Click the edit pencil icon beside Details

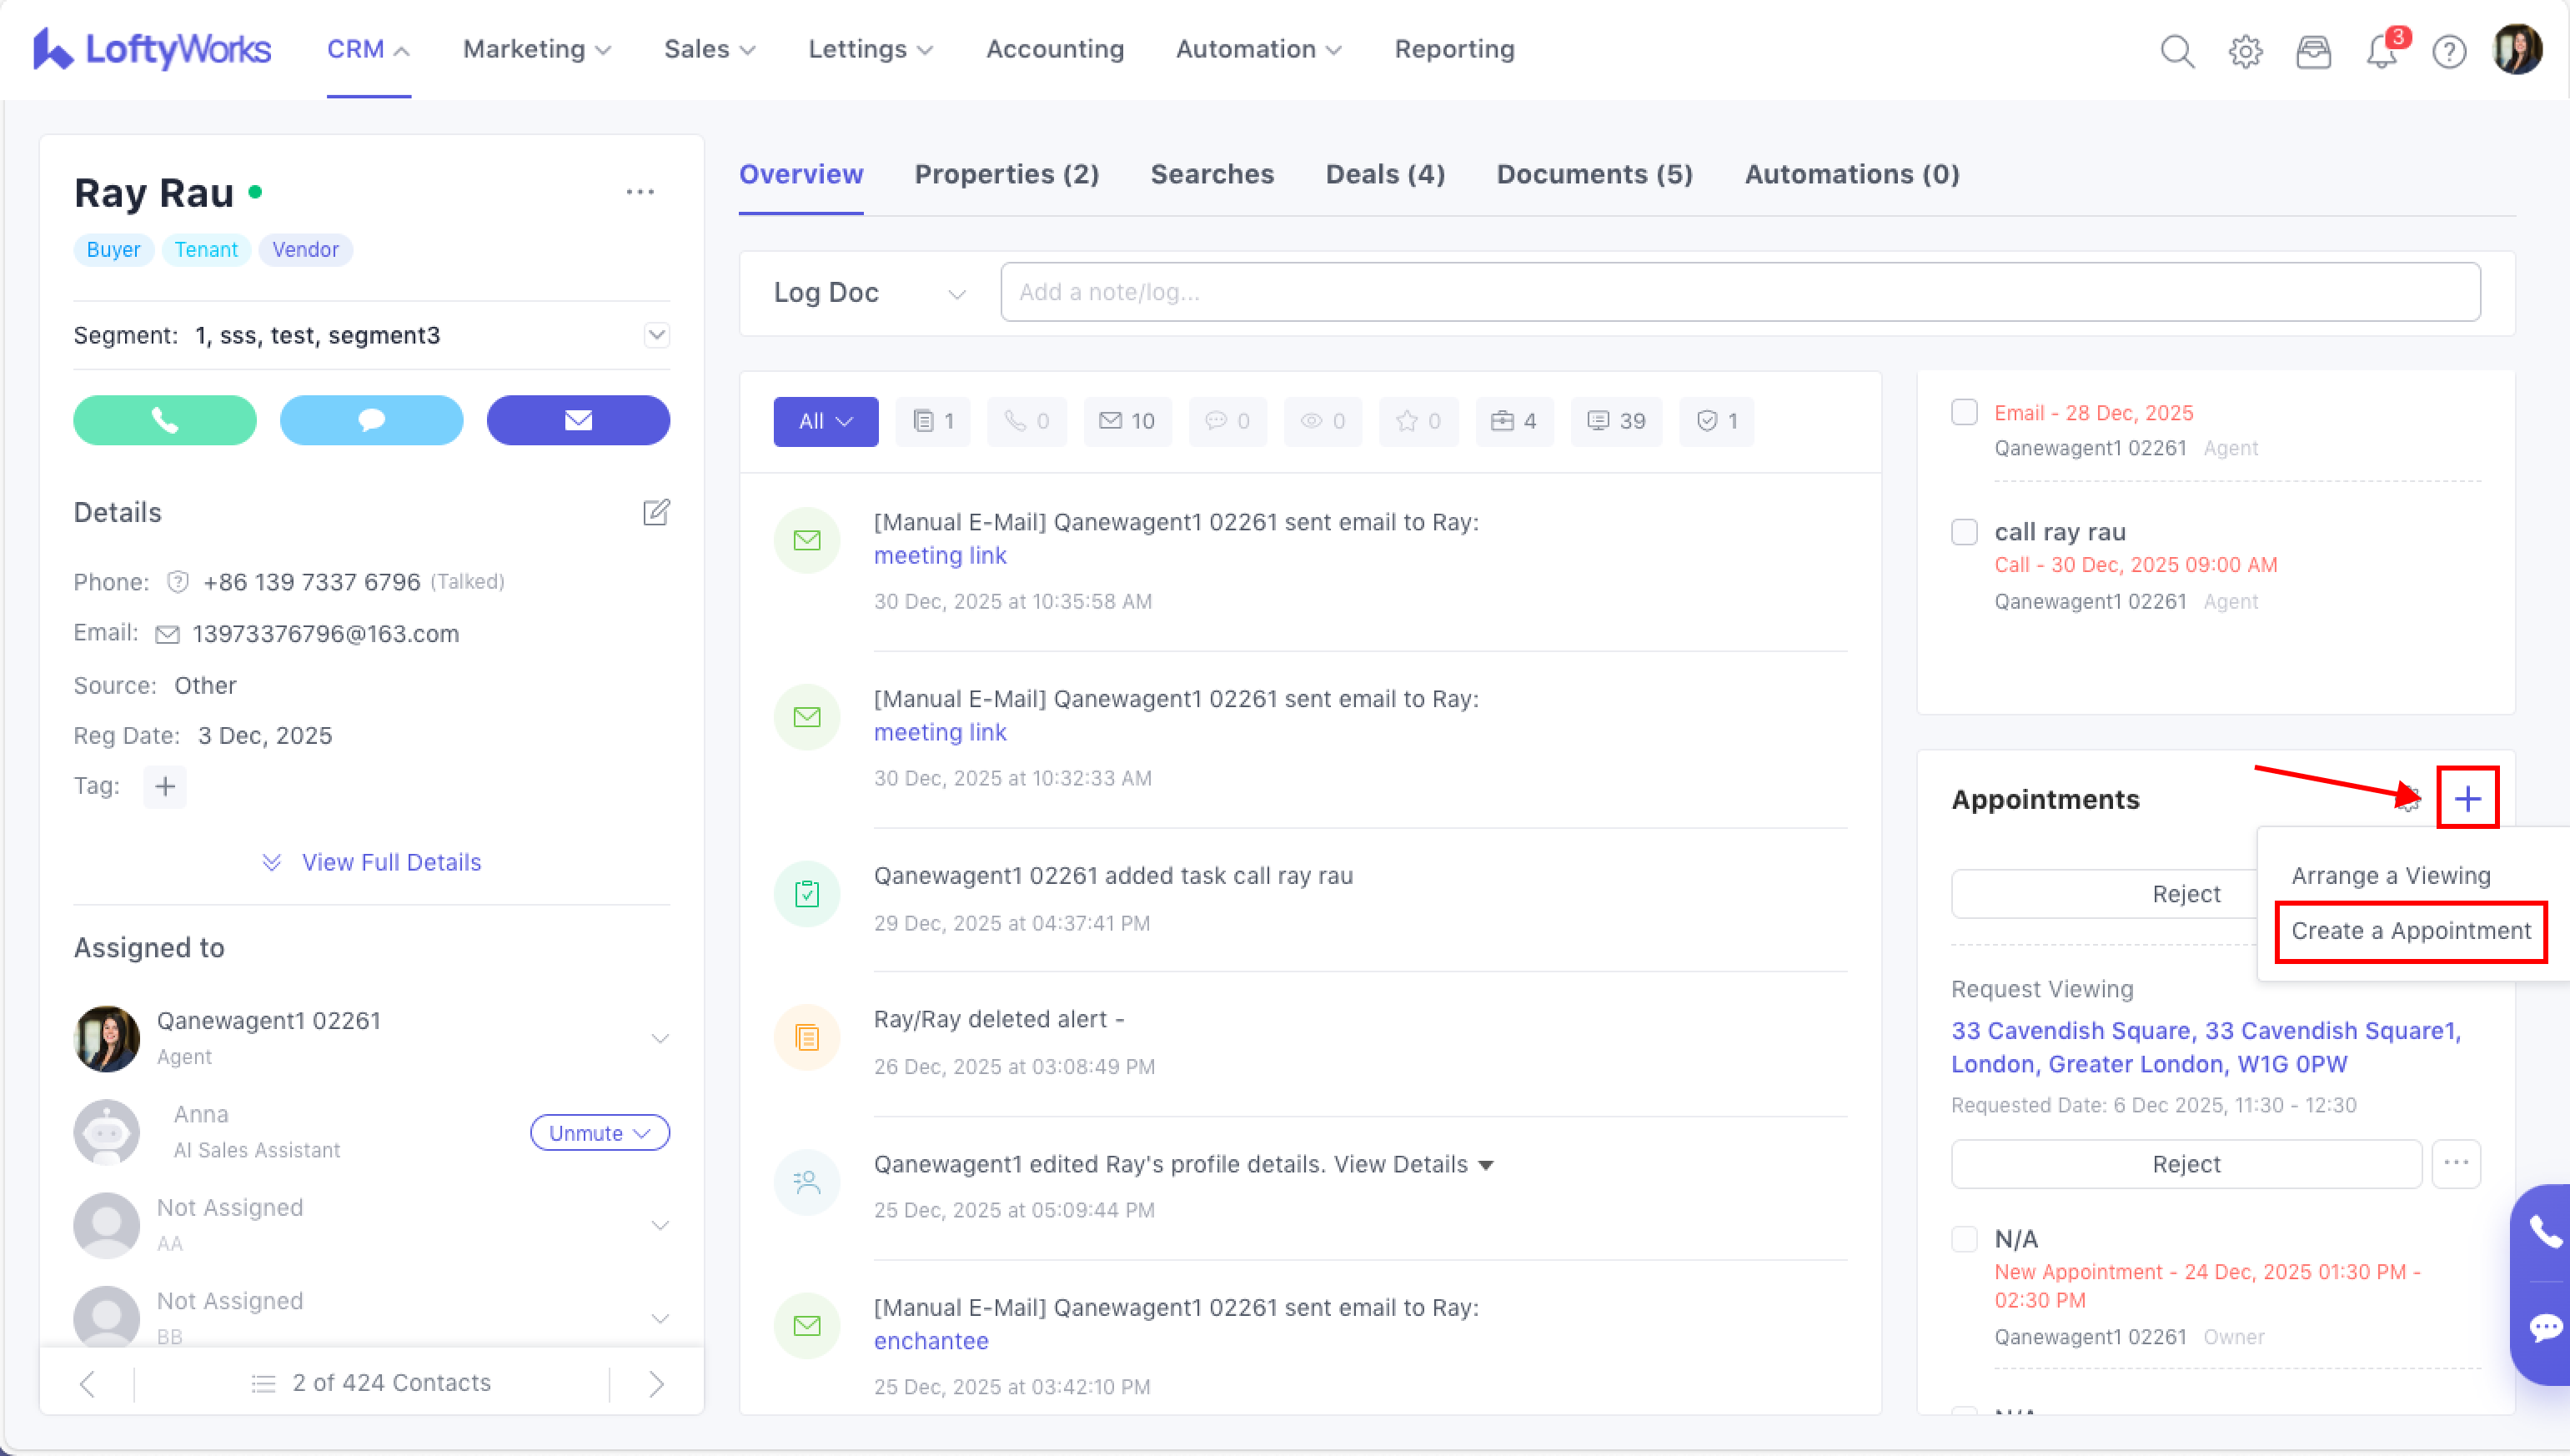tap(655, 512)
